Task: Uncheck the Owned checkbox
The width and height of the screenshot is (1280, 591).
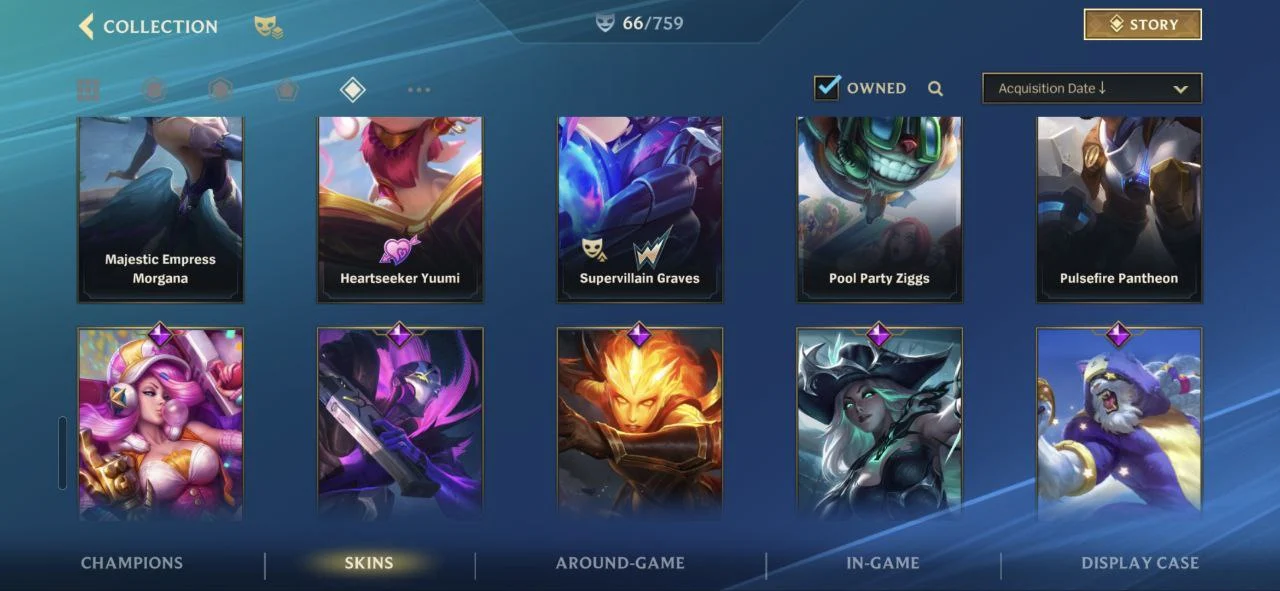Action: coord(827,87)
